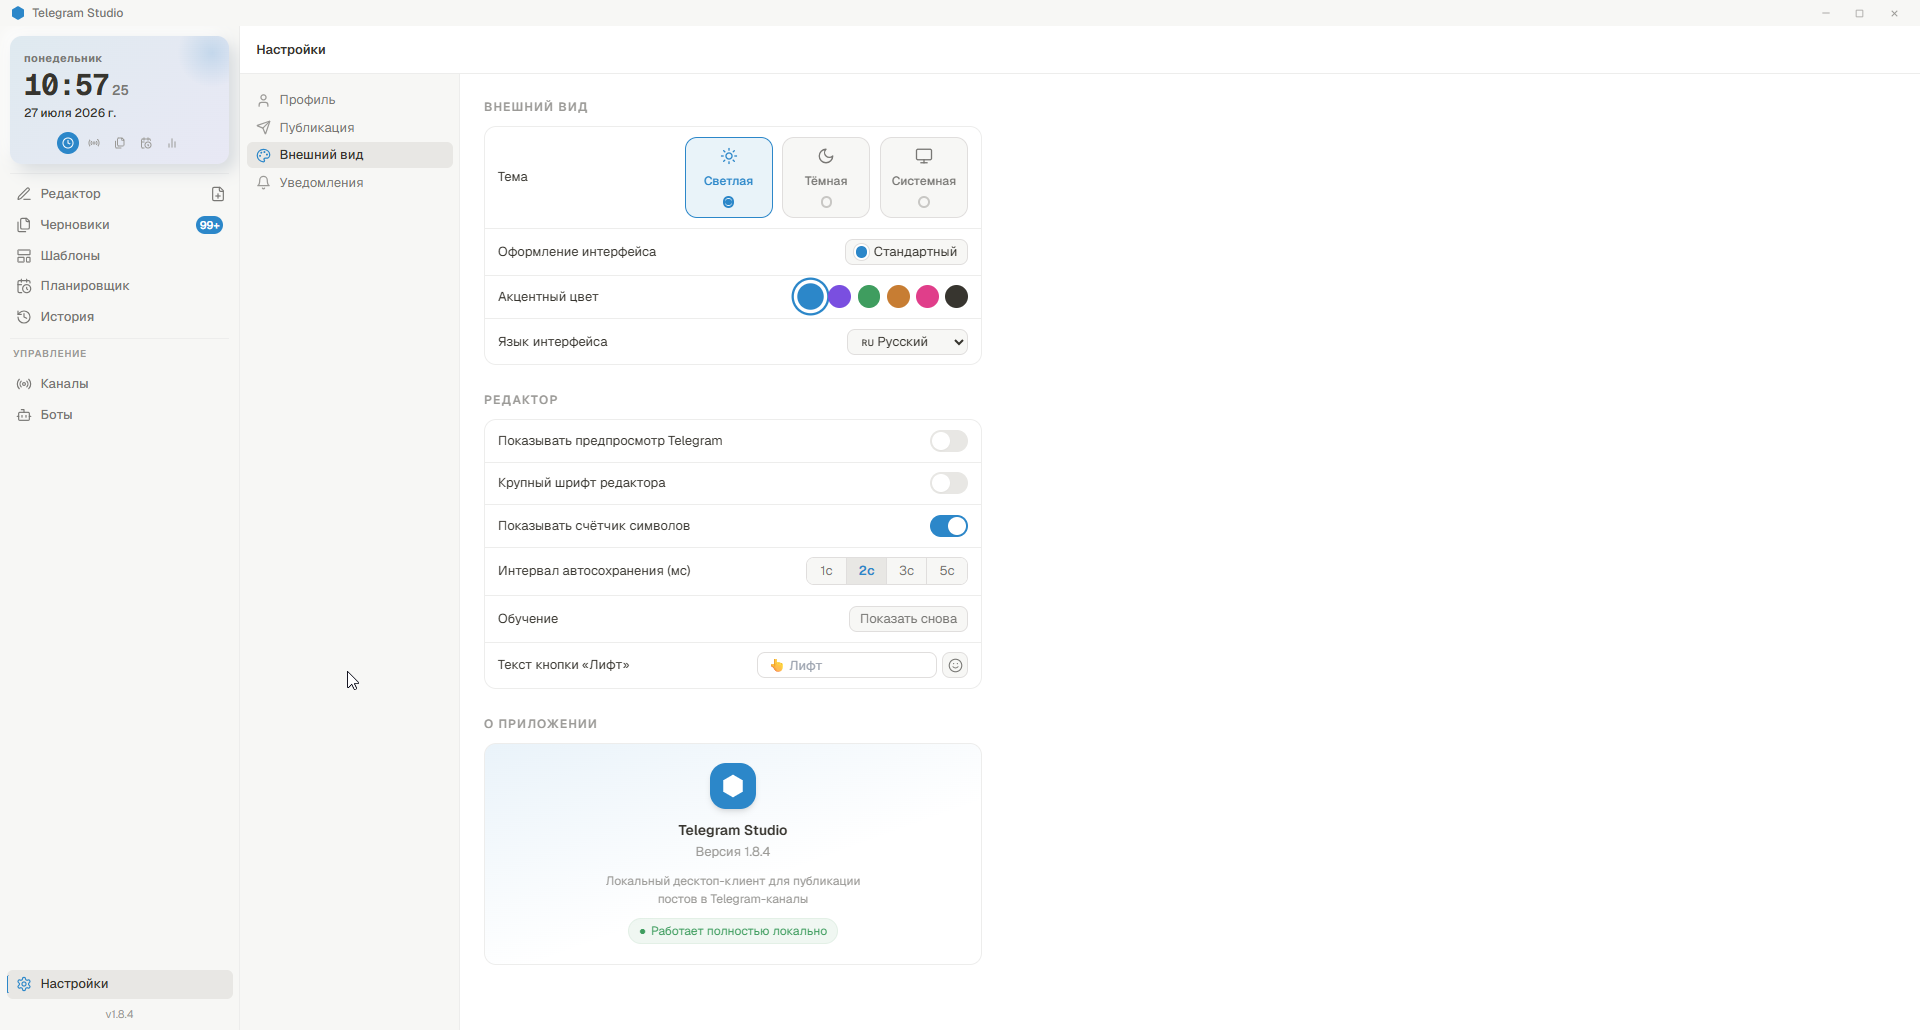Click the 27 июля 2026 г. date
Screen dimensions: 1920x1030
(x=70, y=113)
